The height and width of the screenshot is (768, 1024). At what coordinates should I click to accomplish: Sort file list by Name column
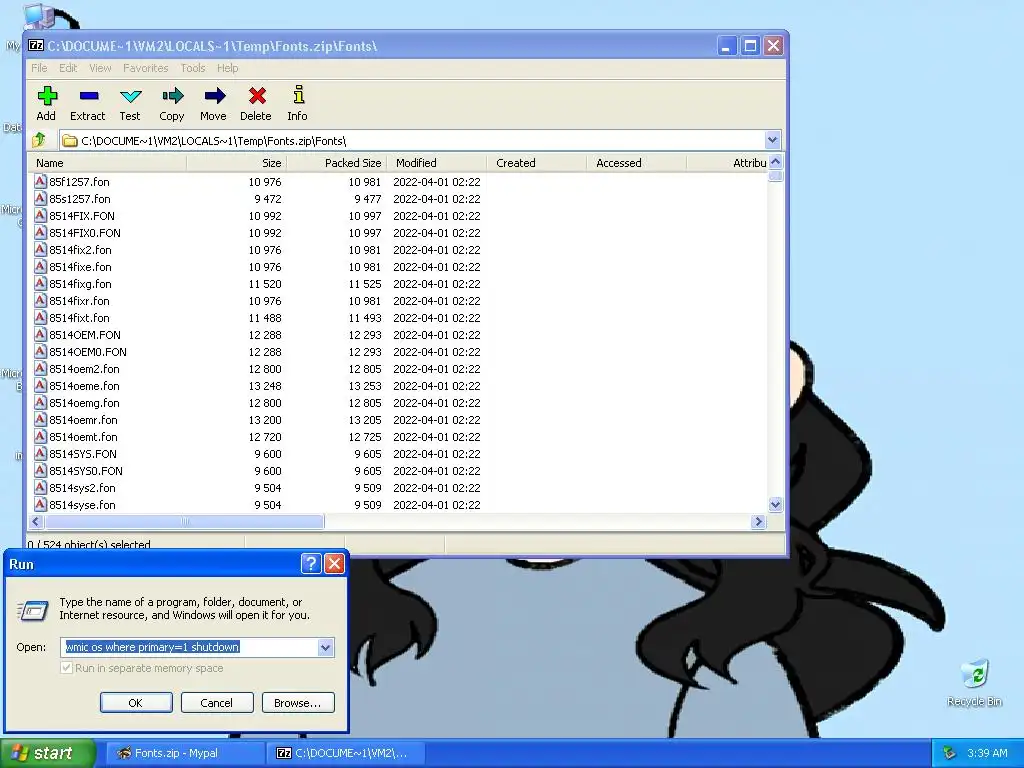(108, 163)
